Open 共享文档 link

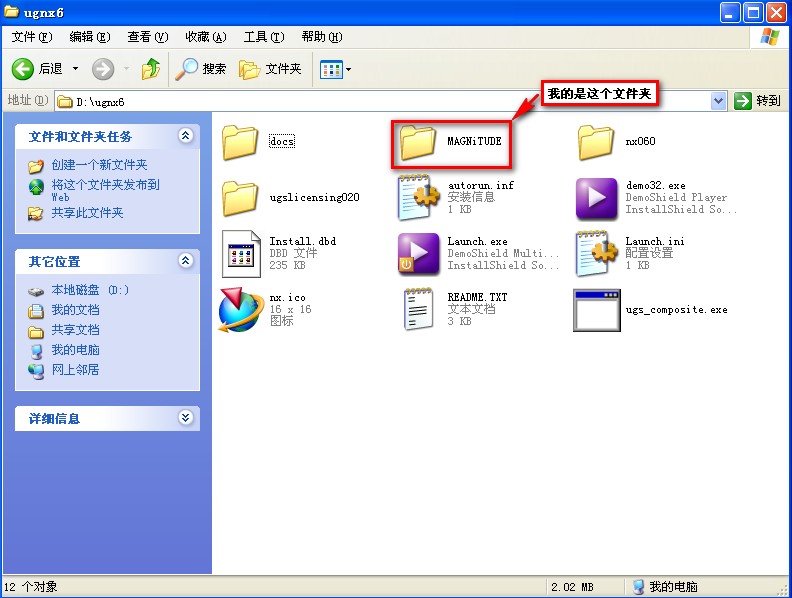75,330
